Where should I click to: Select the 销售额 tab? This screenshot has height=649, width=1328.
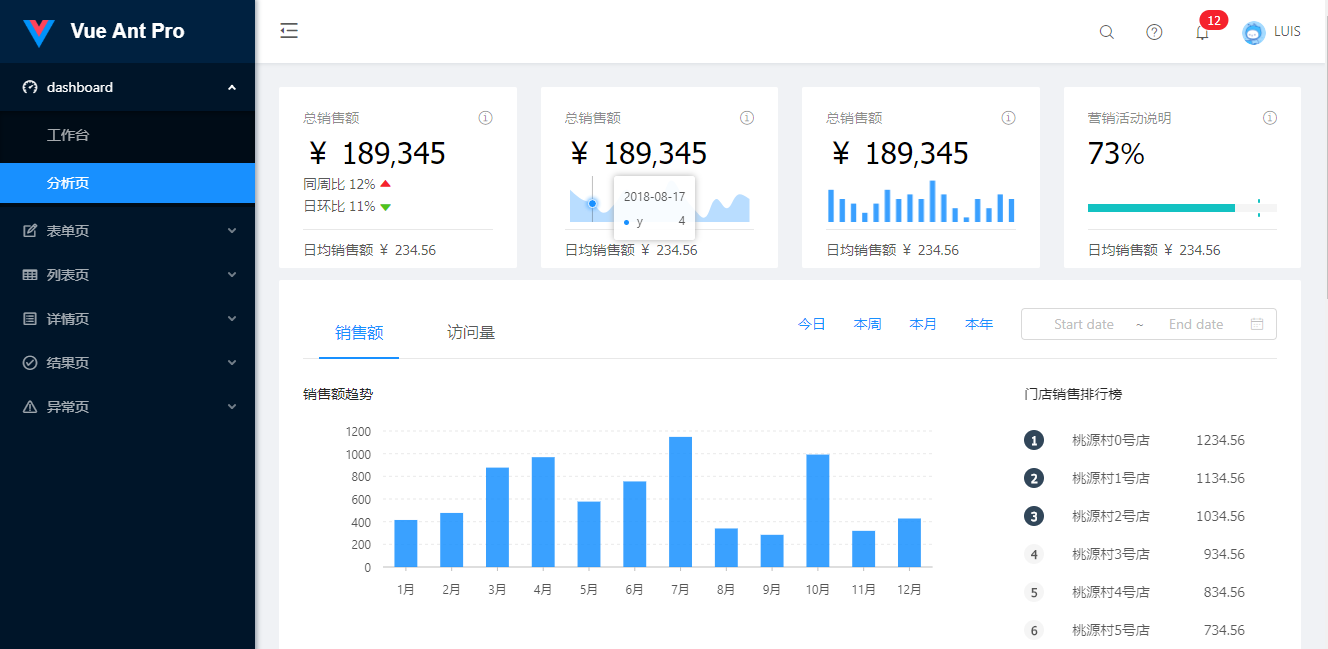(x=359, y=333)
